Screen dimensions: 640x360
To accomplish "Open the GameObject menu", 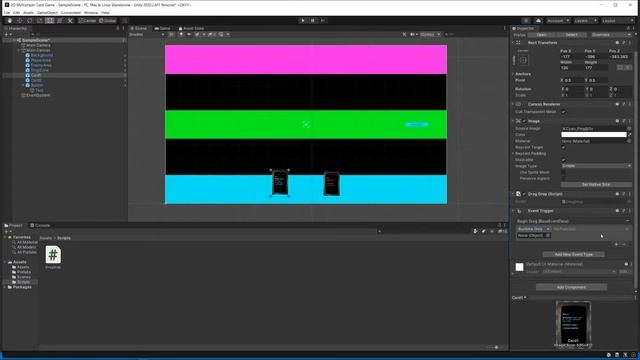I will coord(47,13).
